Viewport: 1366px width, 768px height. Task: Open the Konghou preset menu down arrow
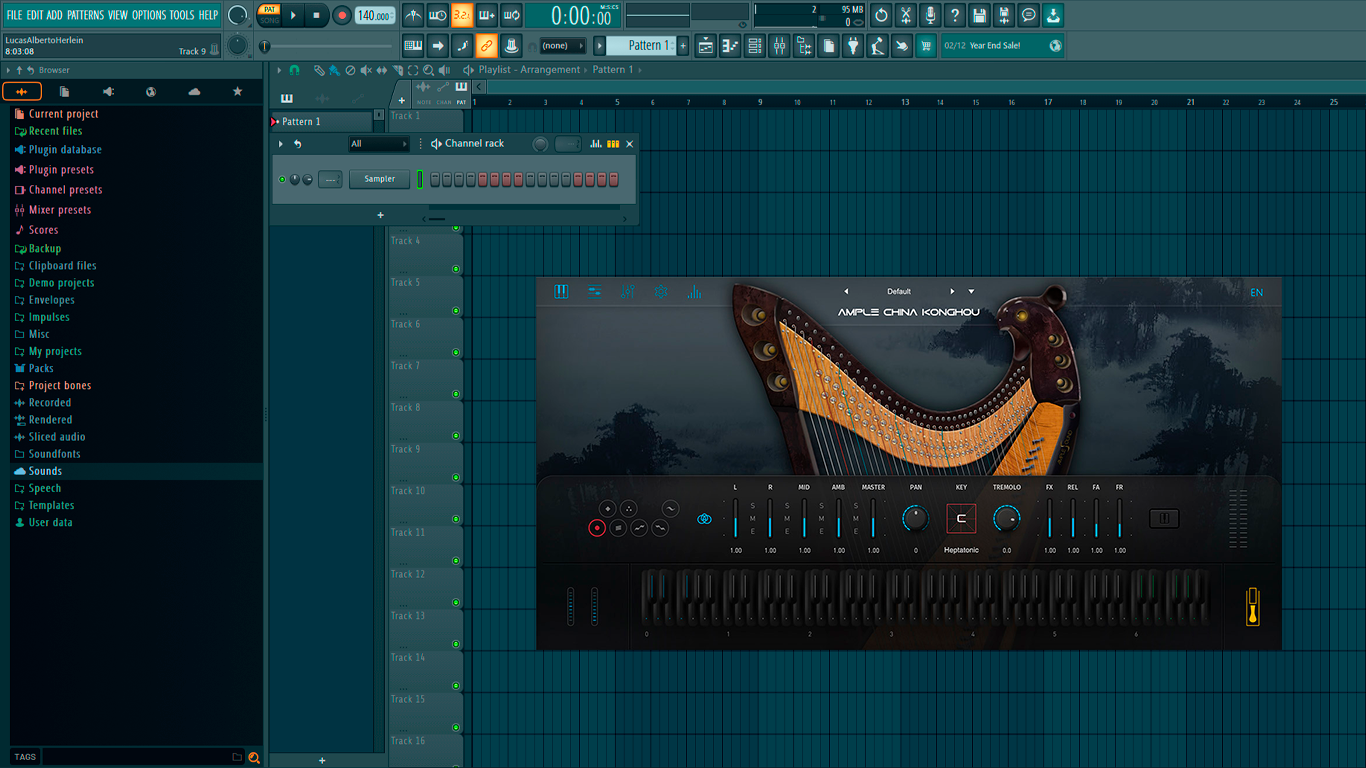coord(971,292)
